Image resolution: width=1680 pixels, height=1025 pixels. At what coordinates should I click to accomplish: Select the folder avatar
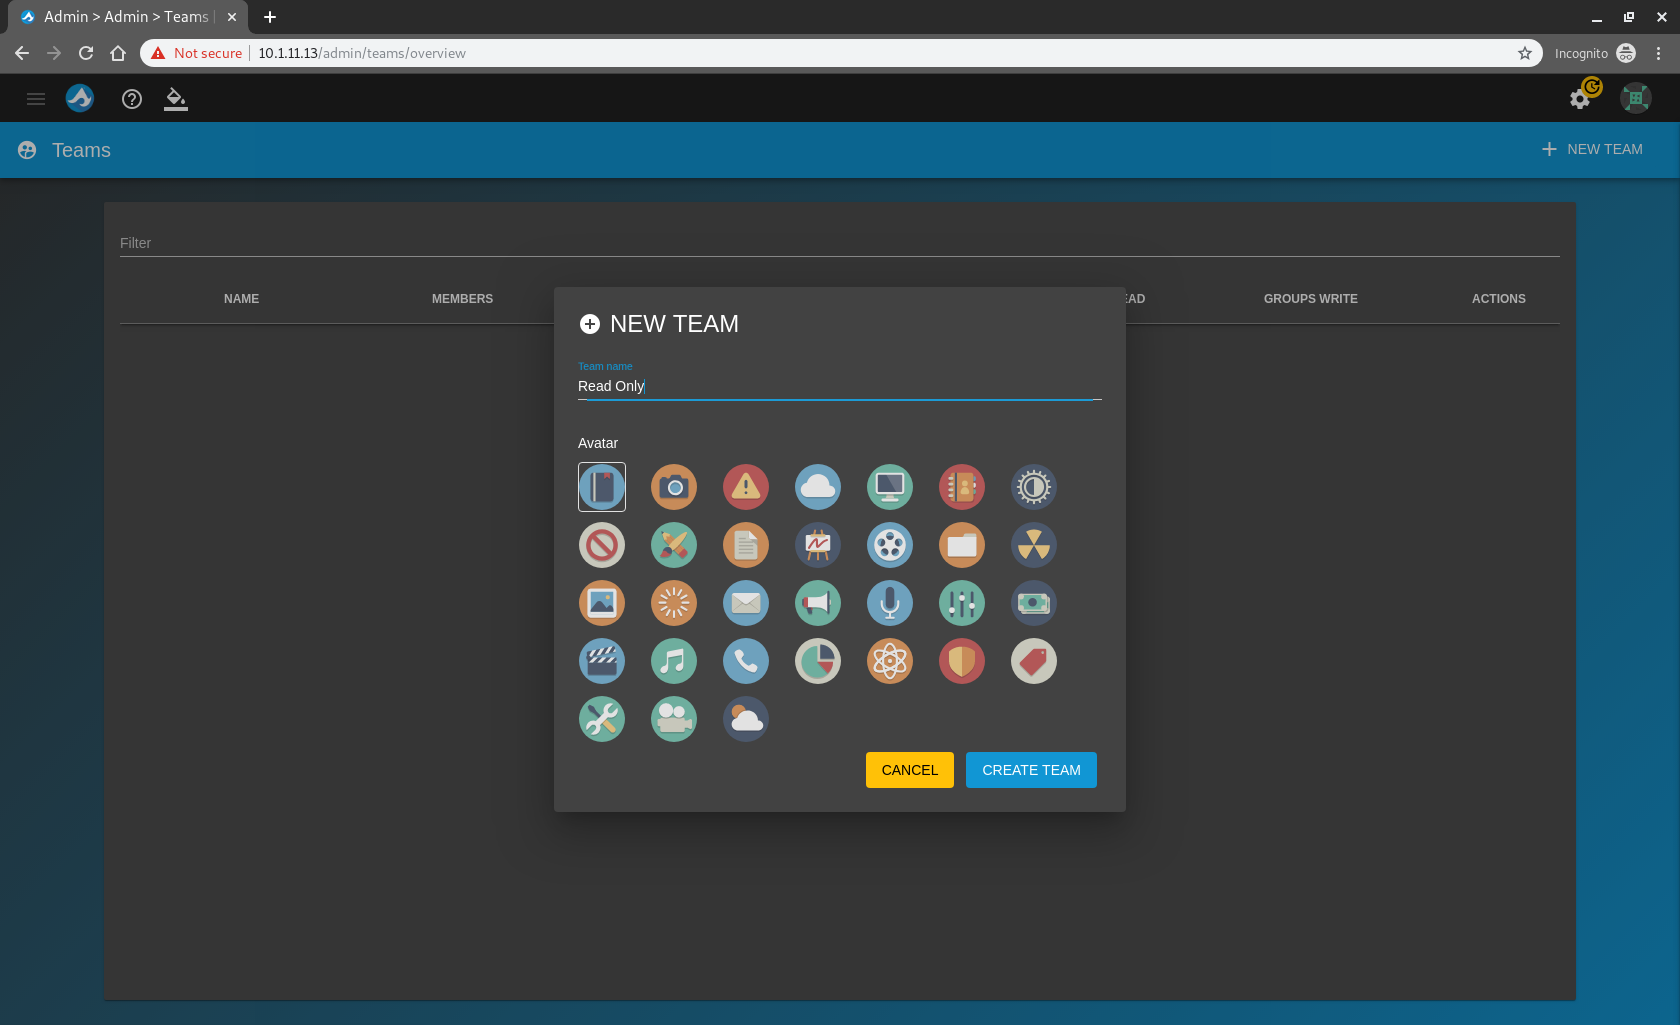point(962,545)
